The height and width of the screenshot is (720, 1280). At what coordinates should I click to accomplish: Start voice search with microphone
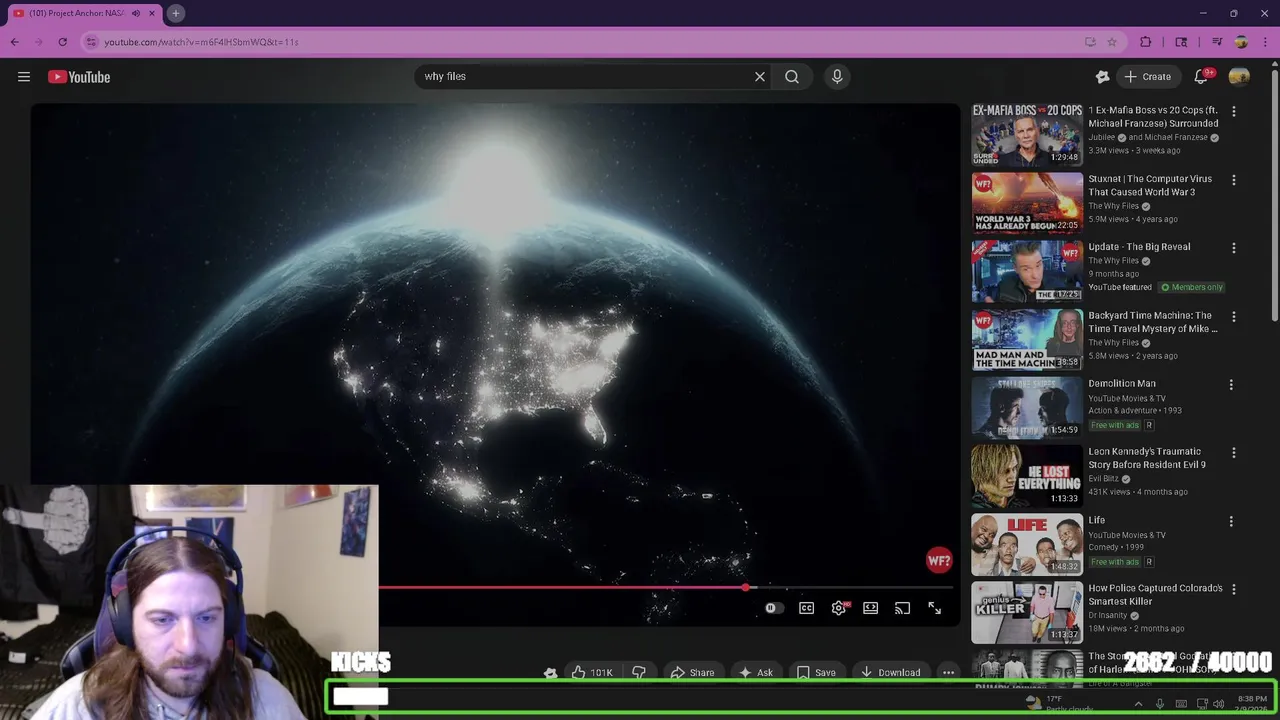(837, 77)
